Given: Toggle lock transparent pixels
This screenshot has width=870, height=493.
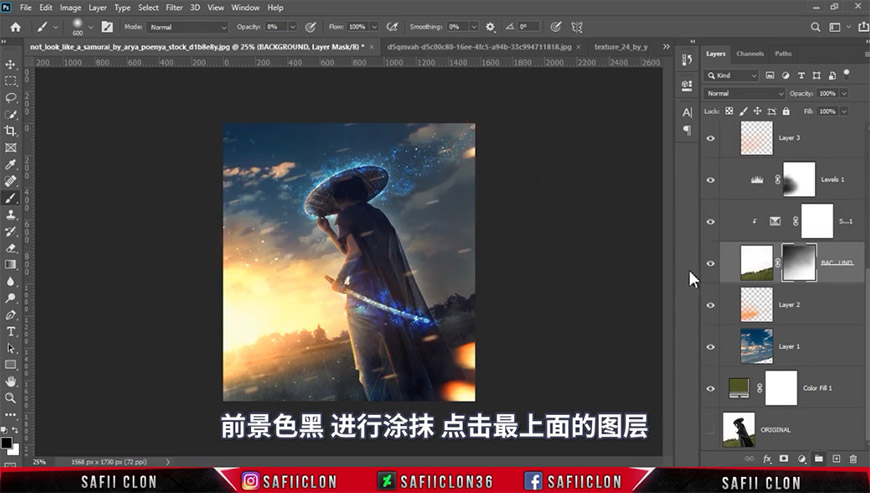Looking at the screenshot, I should (x=729, y=111).
